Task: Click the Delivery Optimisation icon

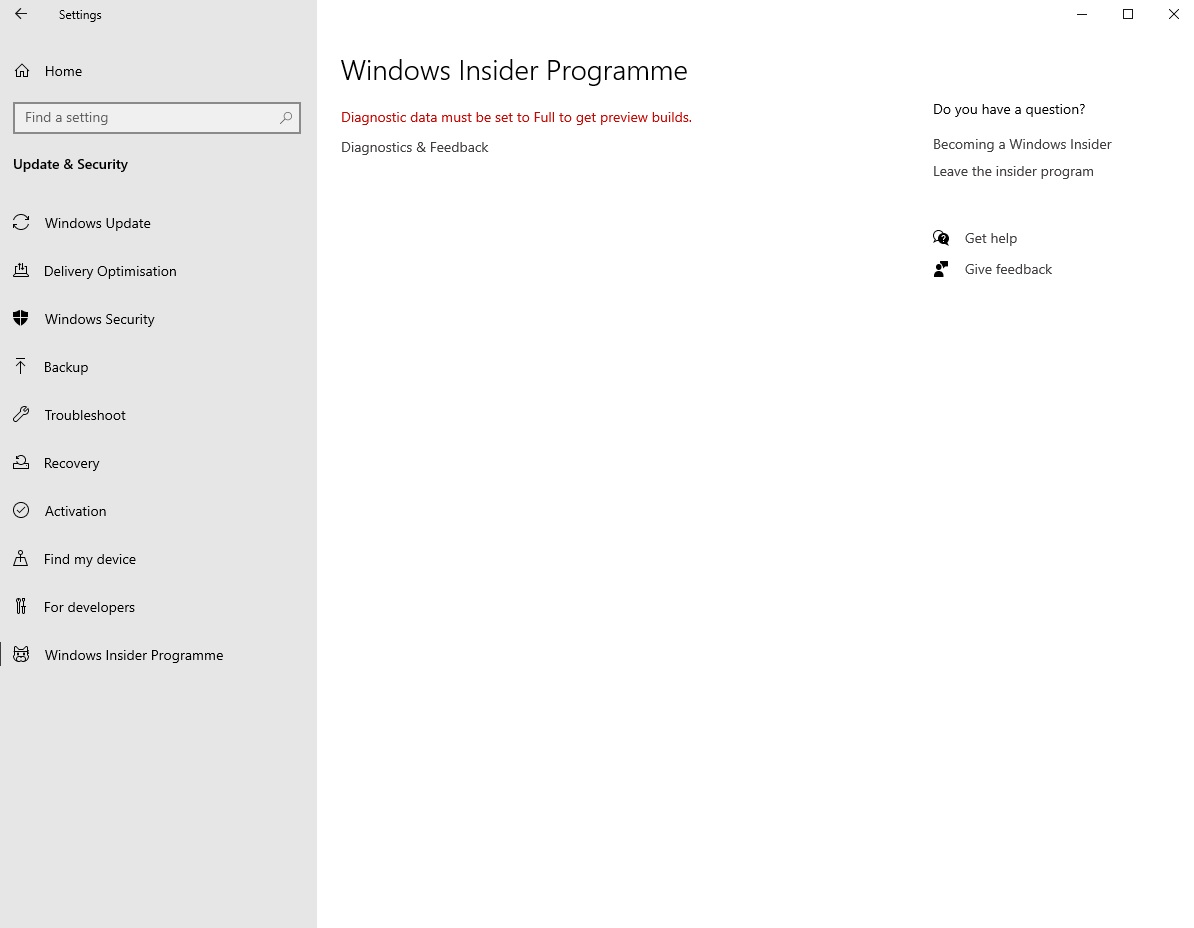Action: (21, 270)
